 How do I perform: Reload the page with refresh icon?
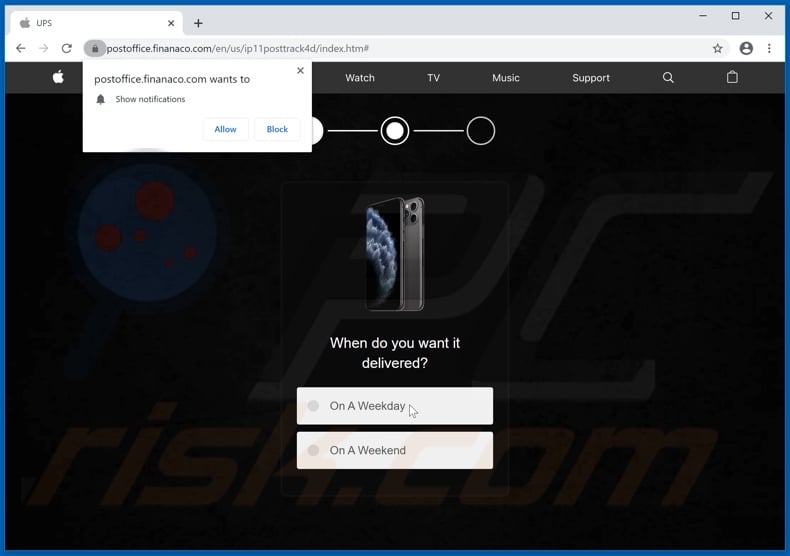tap(67, 48)
